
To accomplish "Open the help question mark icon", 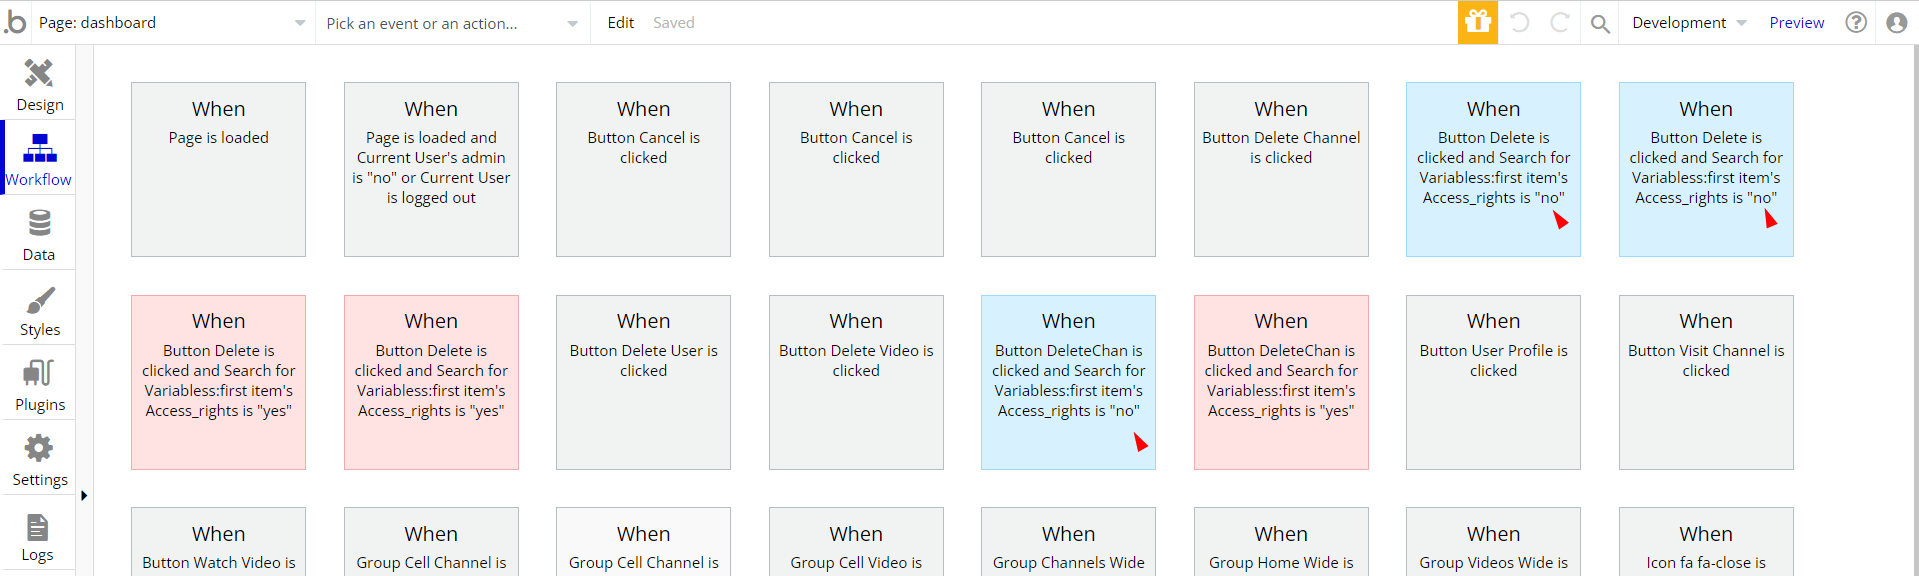I will coord(1856,22).
